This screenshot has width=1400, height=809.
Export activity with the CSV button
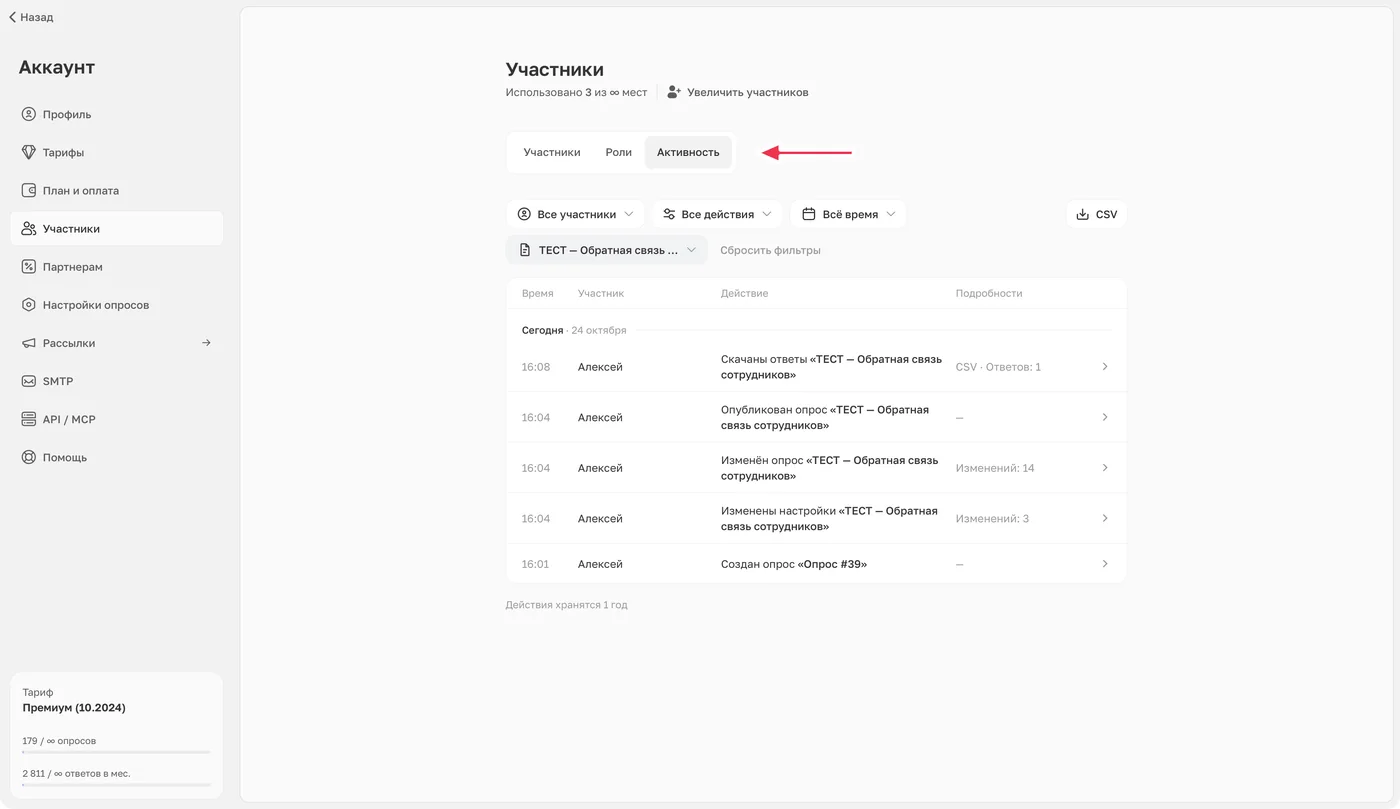tap(1096, 214)
